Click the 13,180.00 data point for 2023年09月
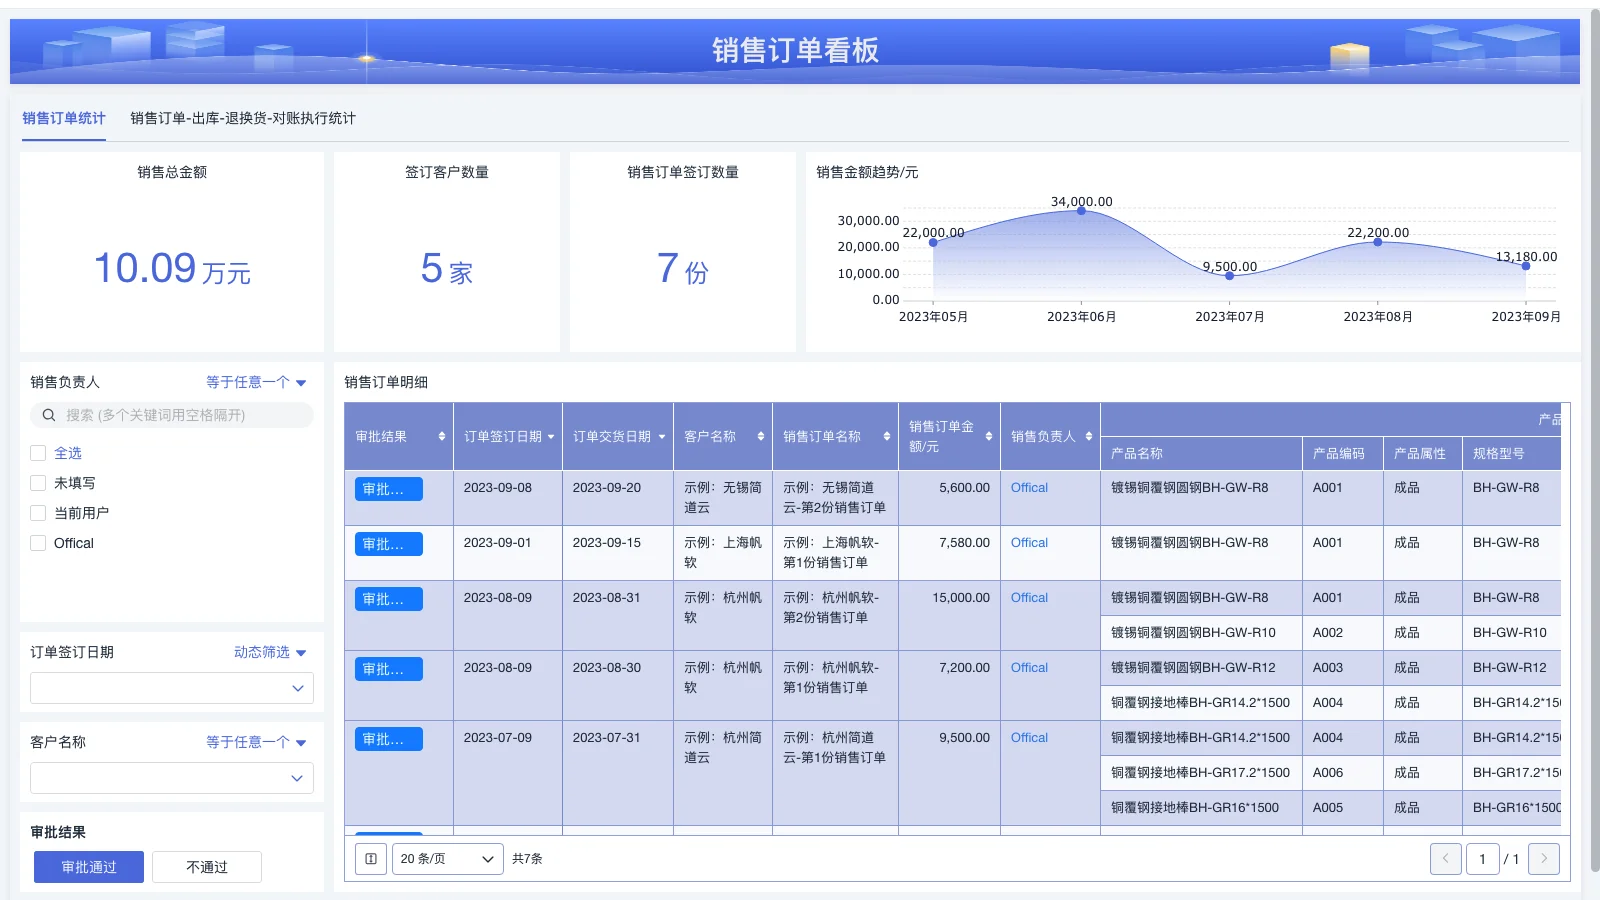This screenshot has width=1600, height=900. (x=1525, y=265)
